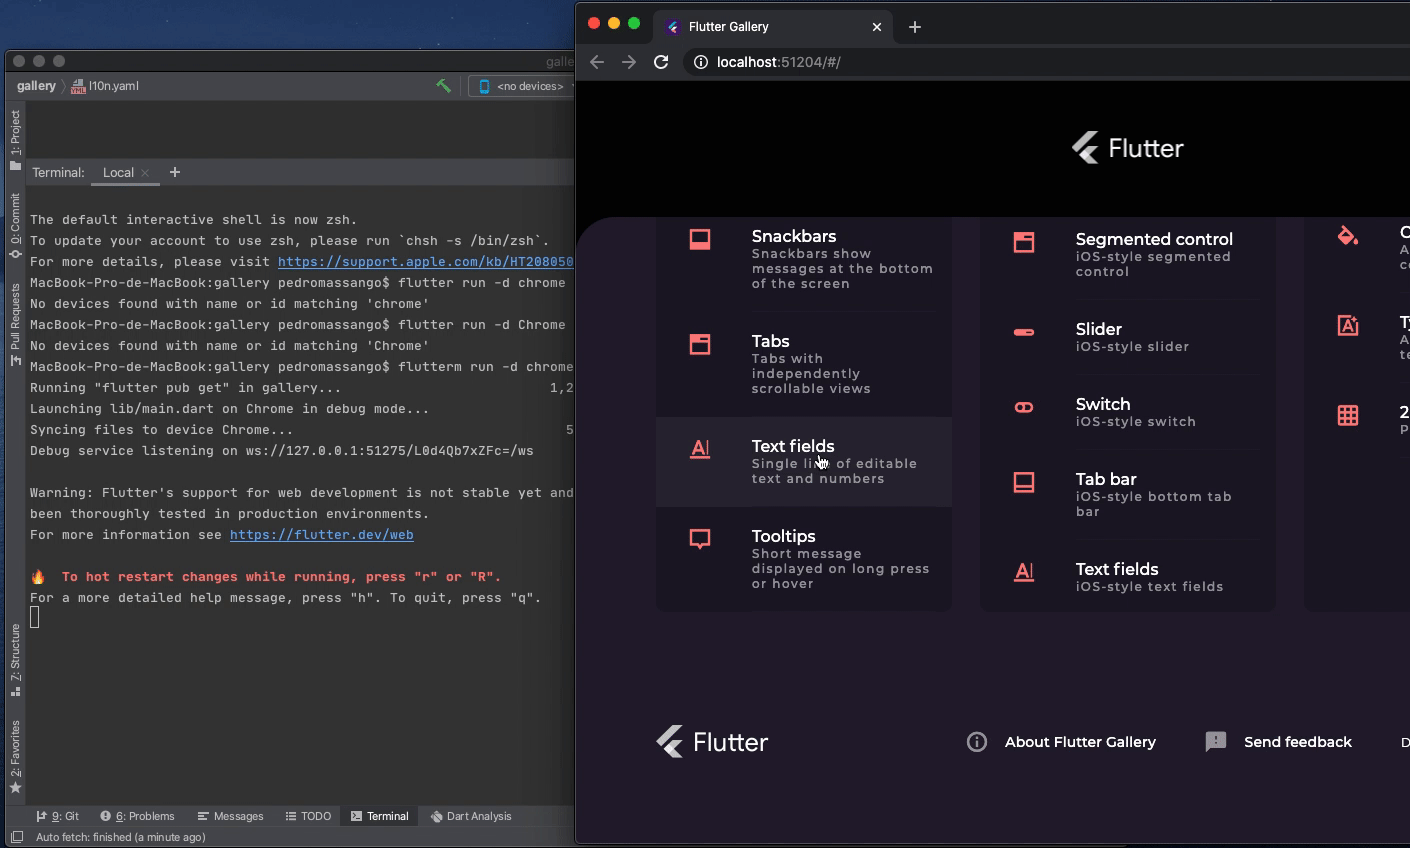Open the Favorites side panel tab
Viewport: 1410px width, 848px height.
coord(15,756)
